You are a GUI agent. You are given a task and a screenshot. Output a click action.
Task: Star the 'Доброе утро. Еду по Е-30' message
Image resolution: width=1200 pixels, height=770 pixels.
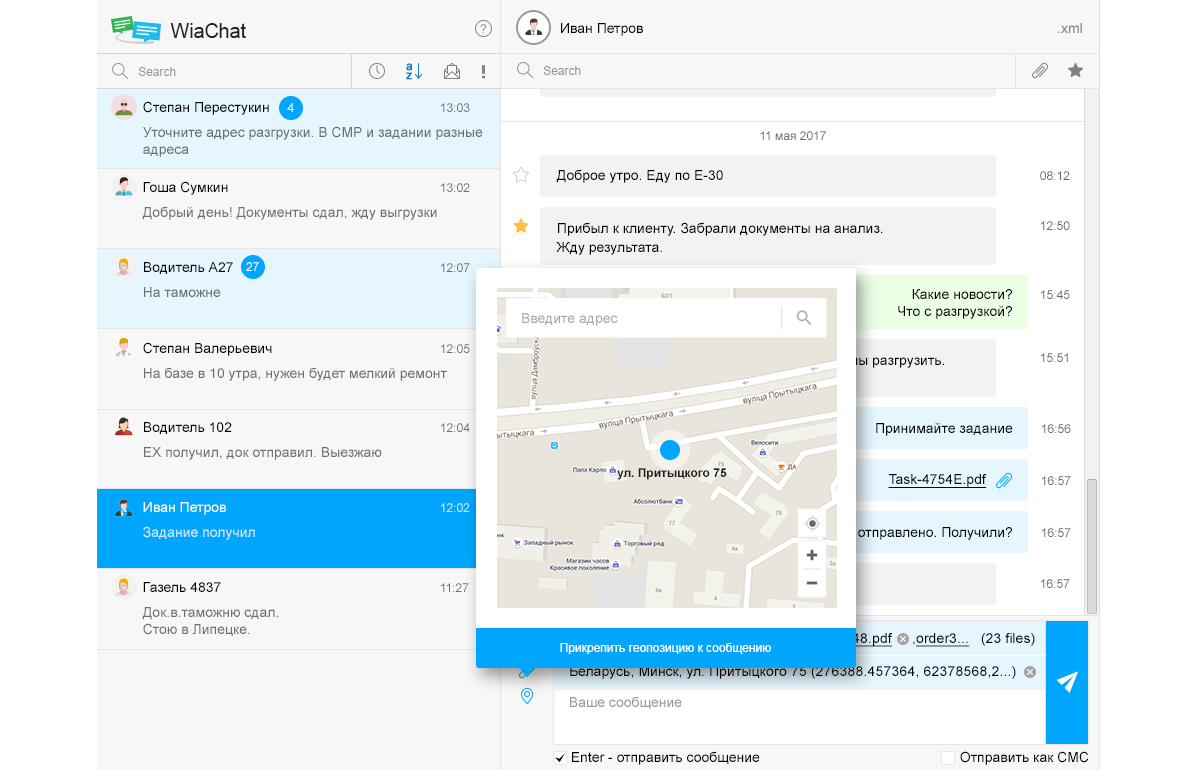coord(520,176)
